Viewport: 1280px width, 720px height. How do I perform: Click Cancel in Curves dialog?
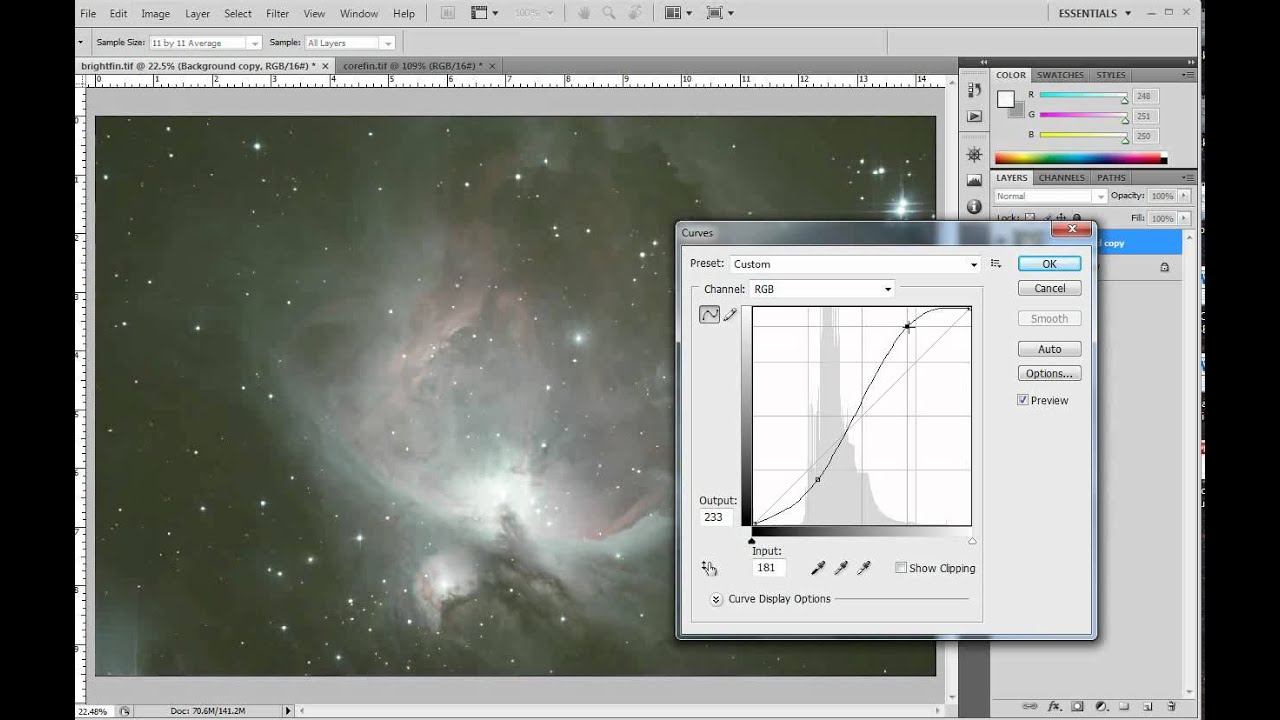1049,288
